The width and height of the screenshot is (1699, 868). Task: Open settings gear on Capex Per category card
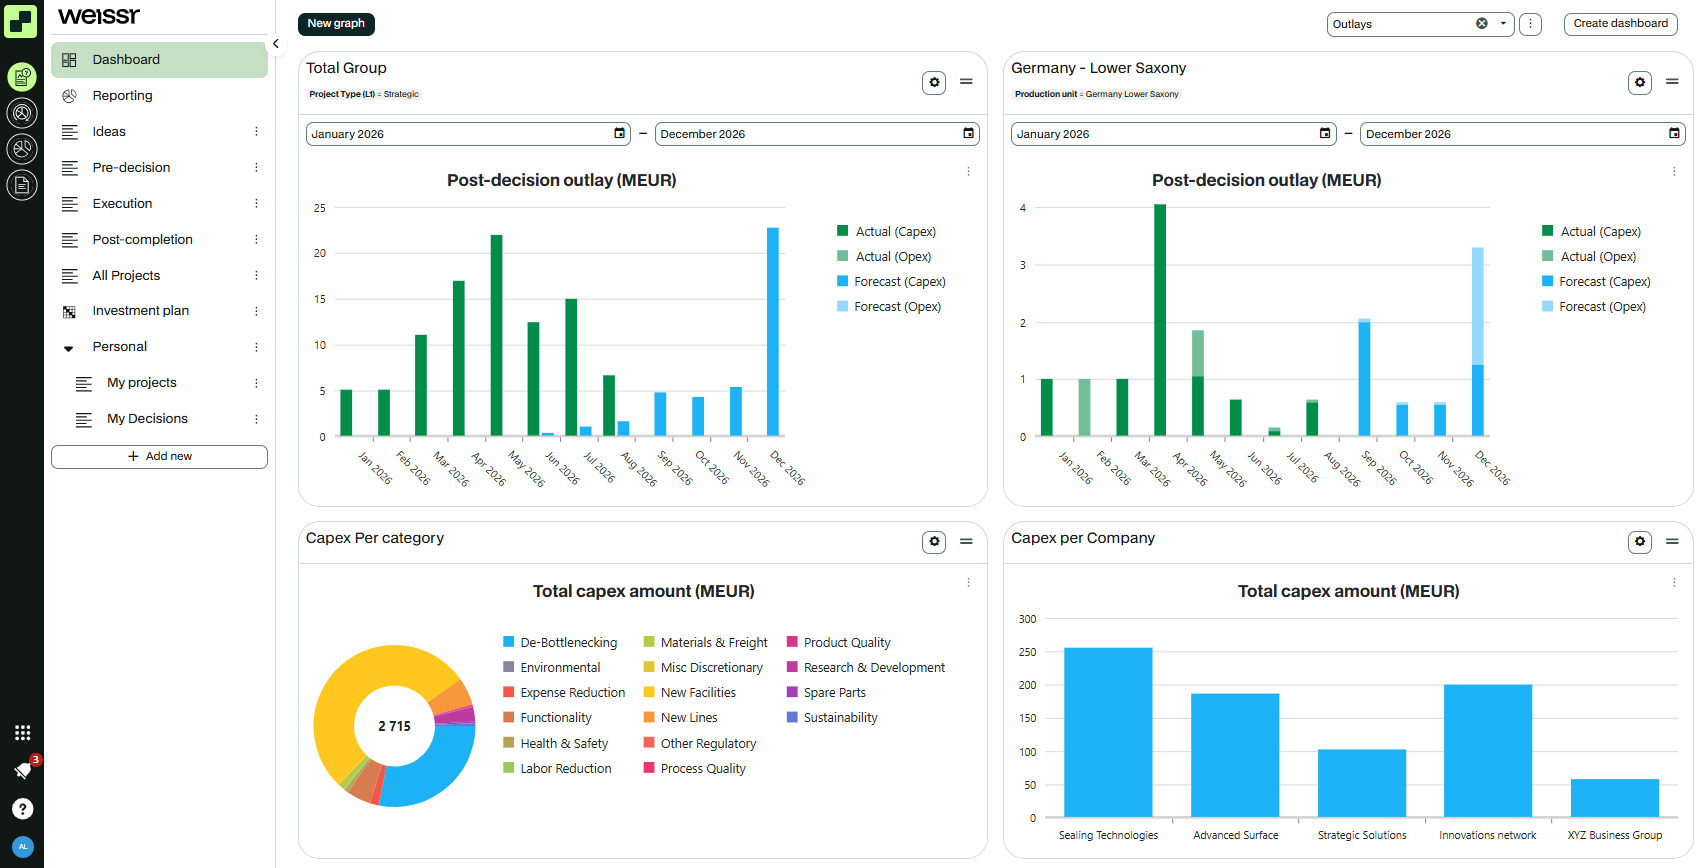[934, 541]
